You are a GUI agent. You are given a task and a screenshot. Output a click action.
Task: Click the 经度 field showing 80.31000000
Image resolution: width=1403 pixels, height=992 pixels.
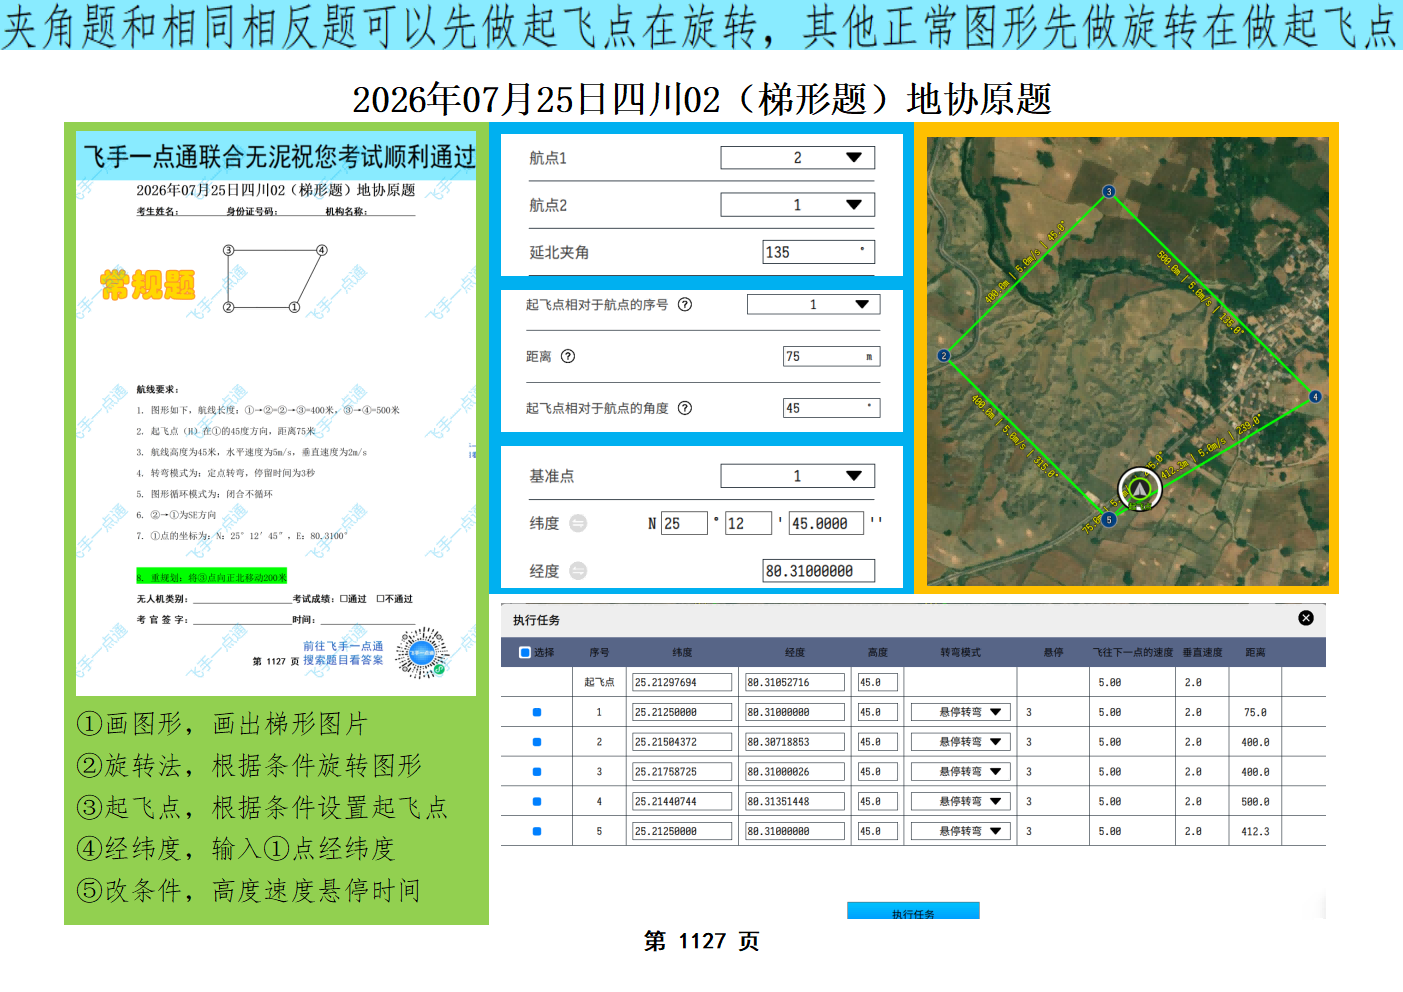coord(819,571)
